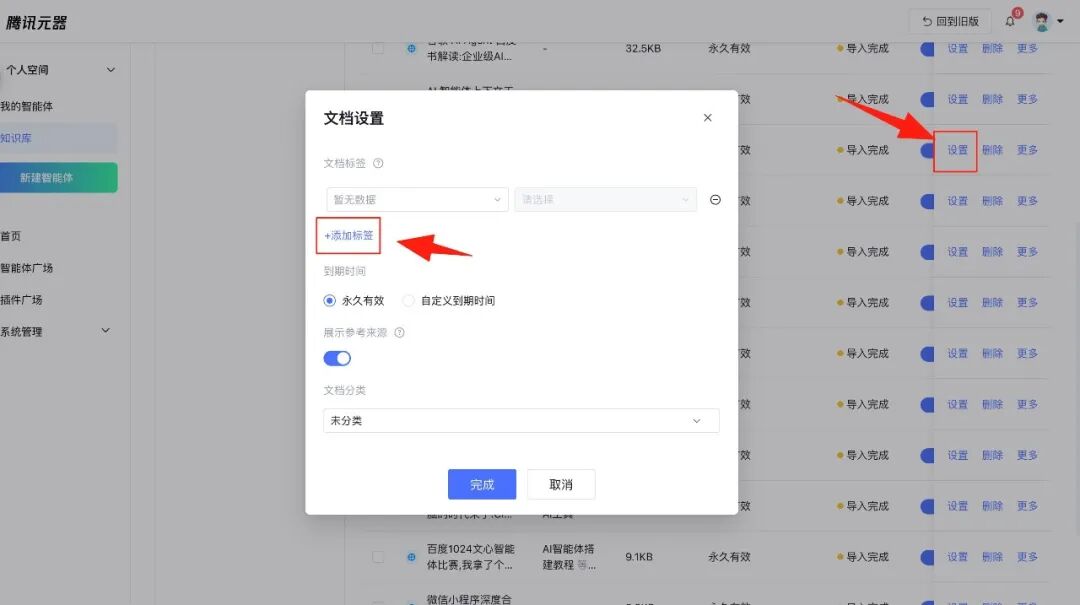Click the +添加标签 link
The image size is (1080, 605).
coord(349,236)
